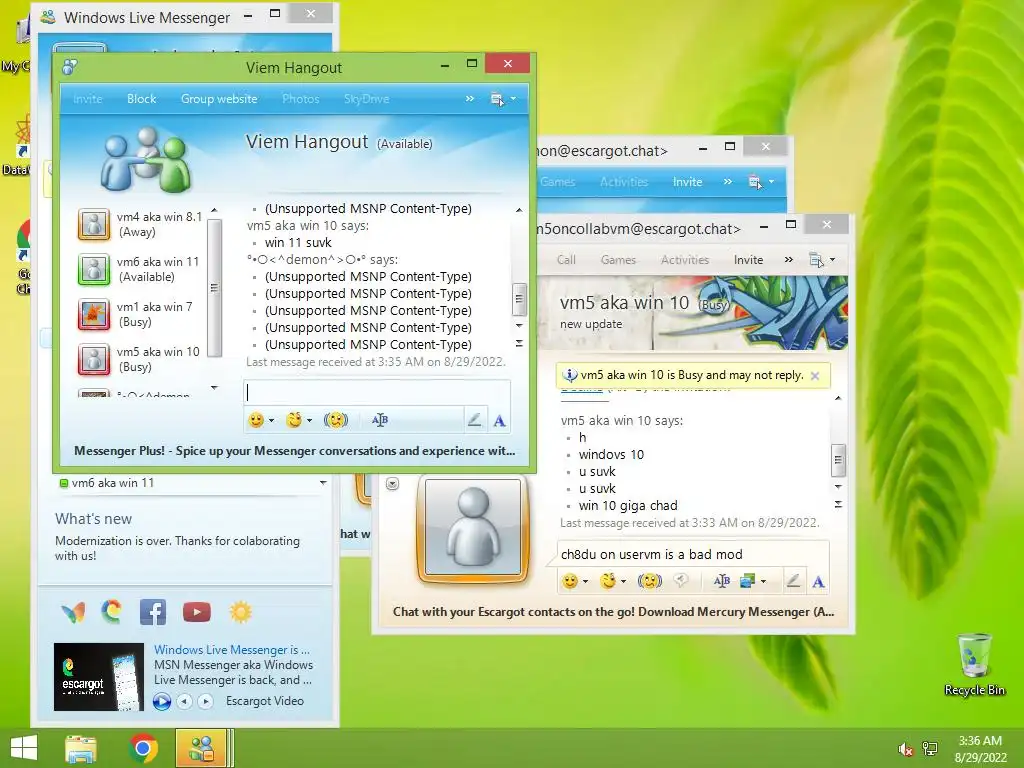Click Invite in the background escargot.chat window
This screenshot has height=768, width=1024.
pyautogui.click(x=687, y=182)
